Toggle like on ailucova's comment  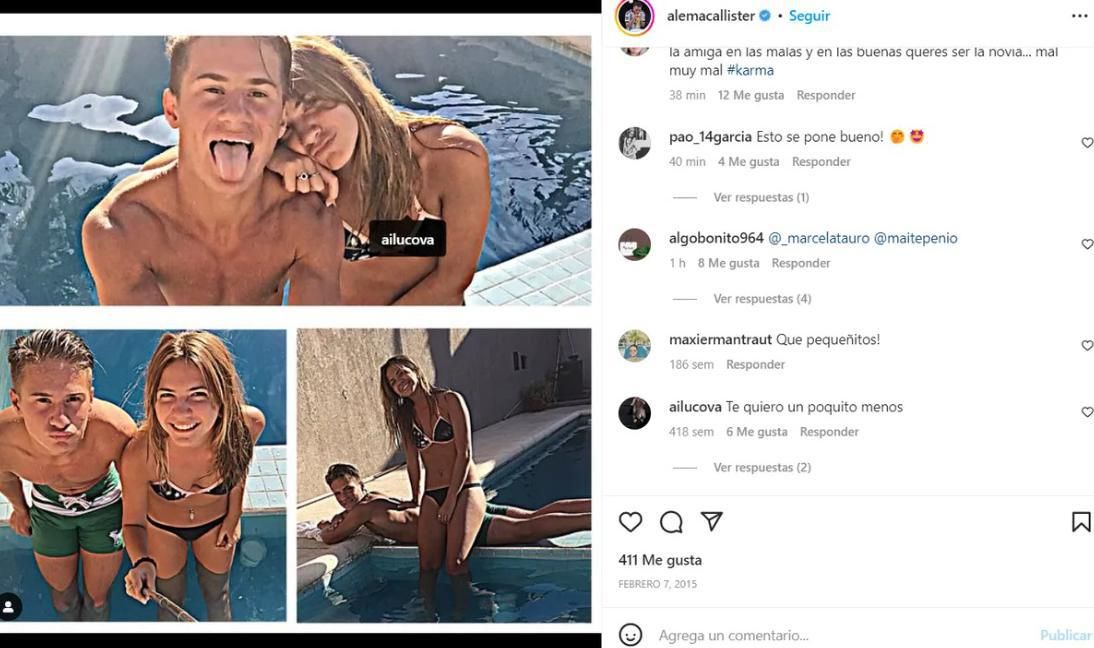(1087, 412)
